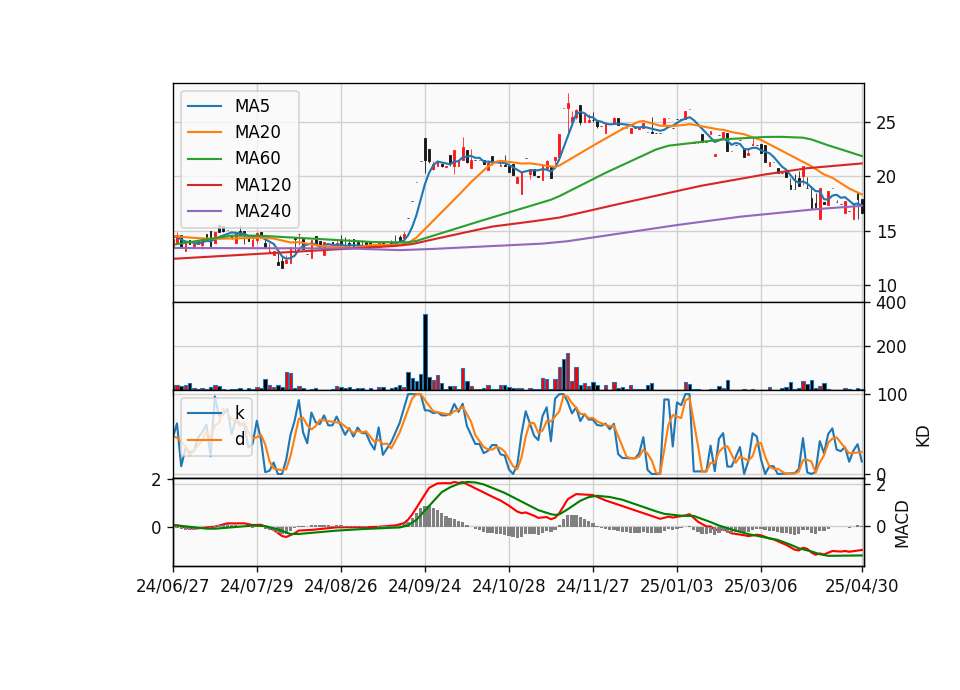Click the MA20 legend label

click(x=258, y=132)
